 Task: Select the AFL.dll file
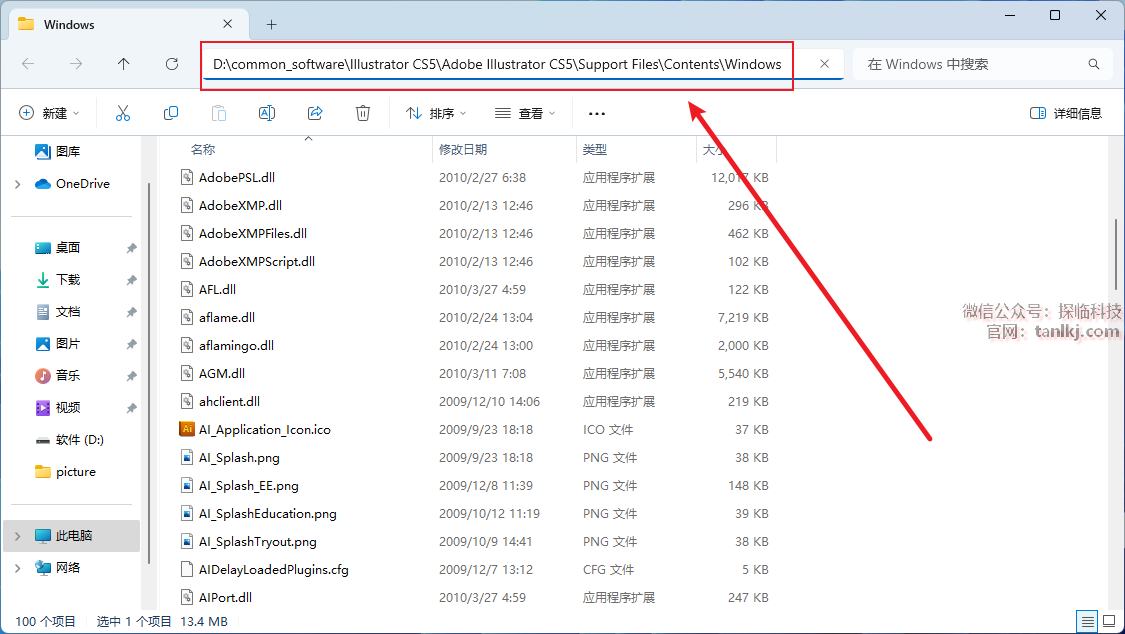coord(217,289)
